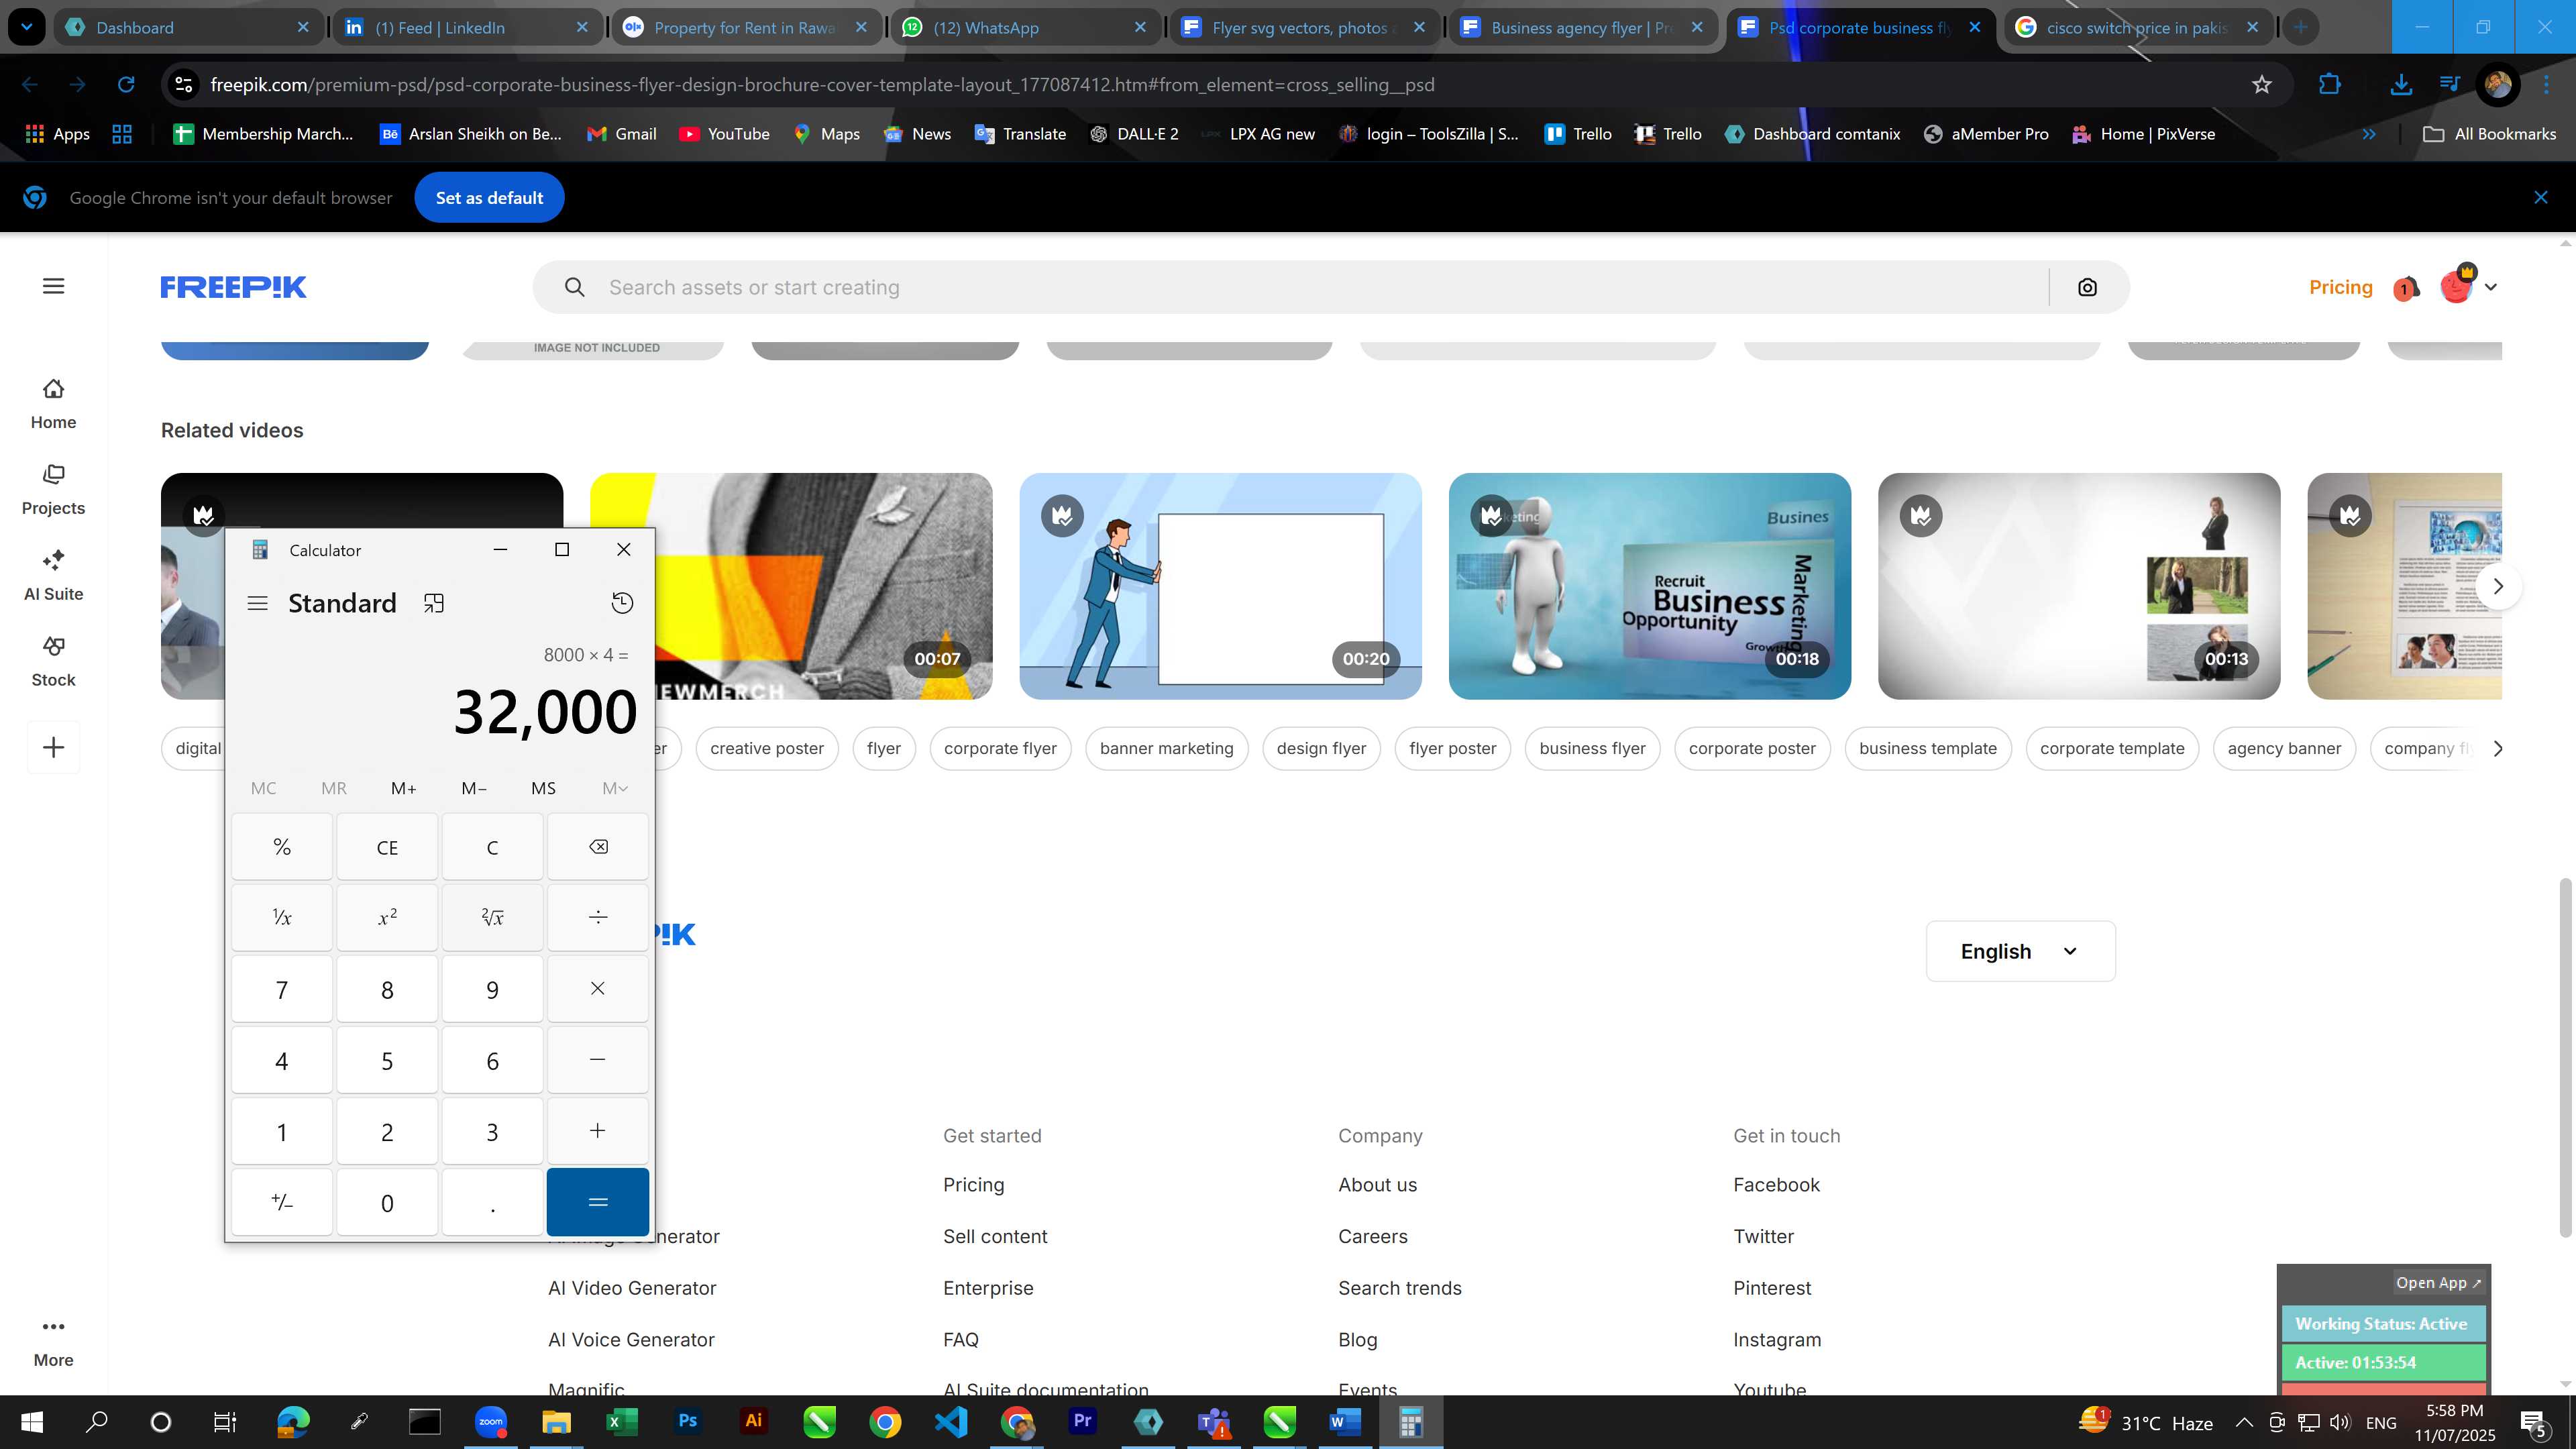The width and height of the screenshot is (2576, 1449).
Task: Click the equals key in Calculator
Action: pyautogui.click(x=598, y=1202)
